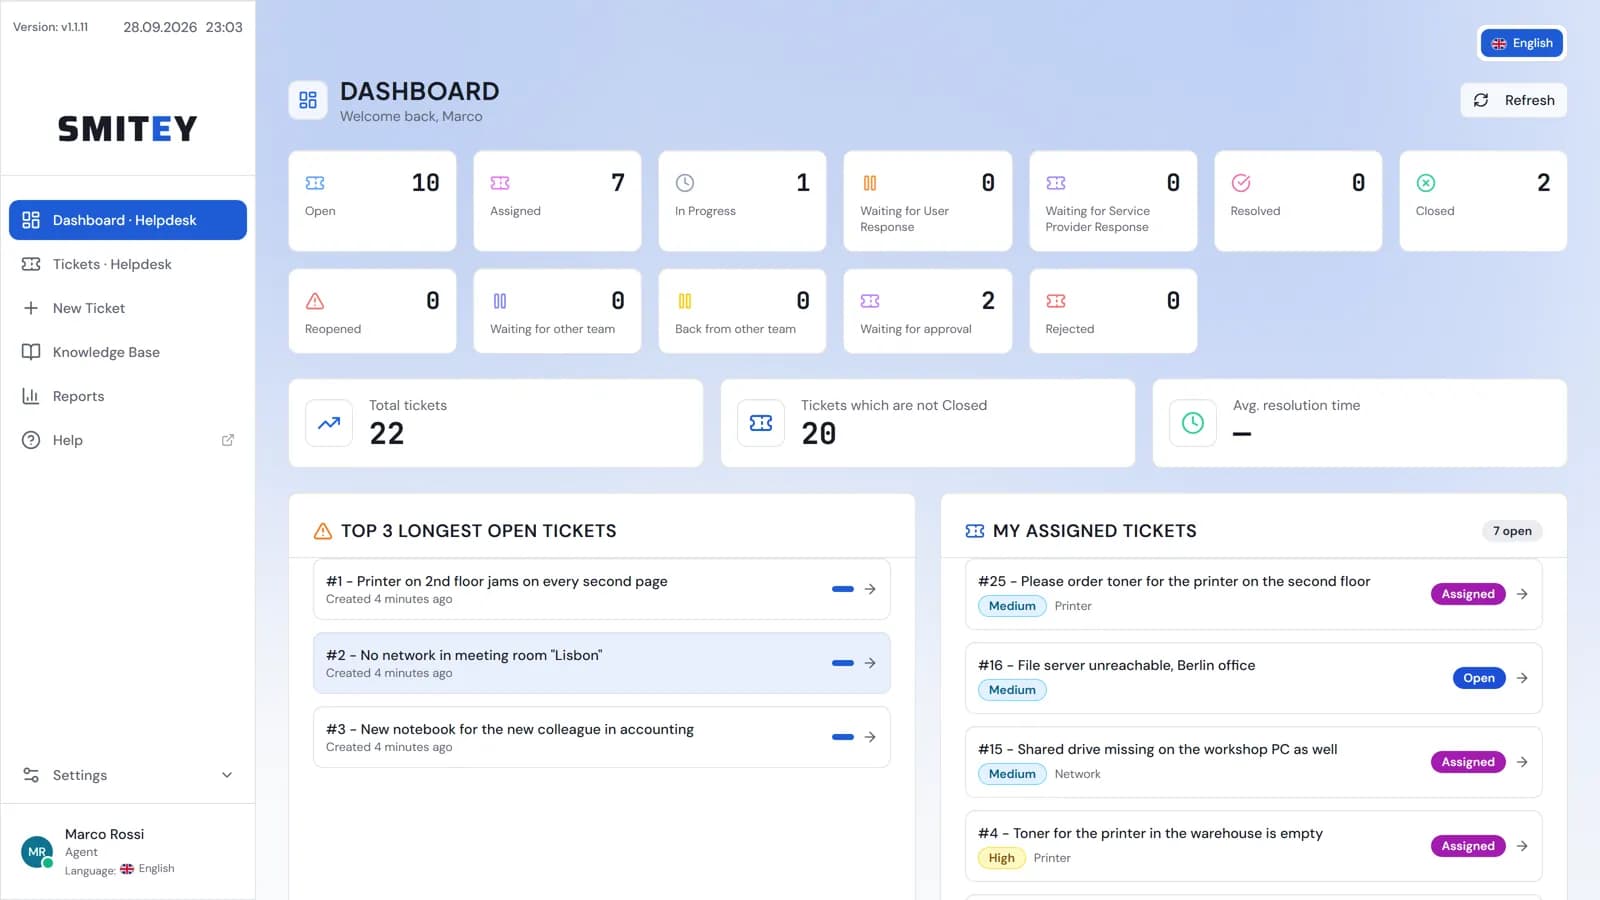The image size is (1600, 900).
Task: Click the Total tickets trend icon
Action: click(329, 423)
